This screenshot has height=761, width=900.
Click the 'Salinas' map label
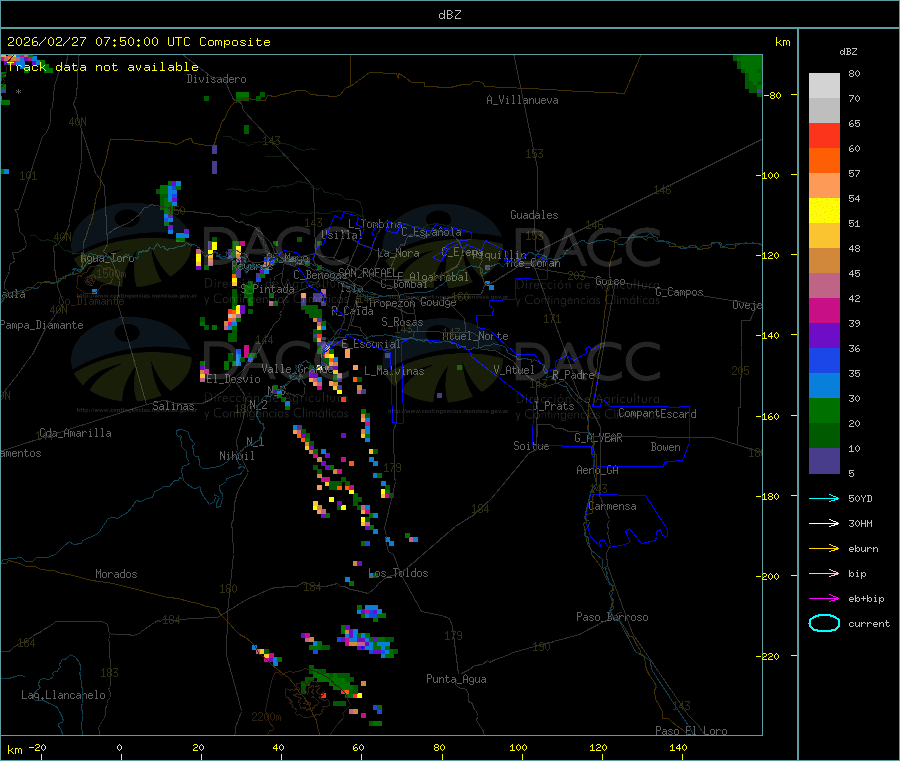(x=173, y=406)
